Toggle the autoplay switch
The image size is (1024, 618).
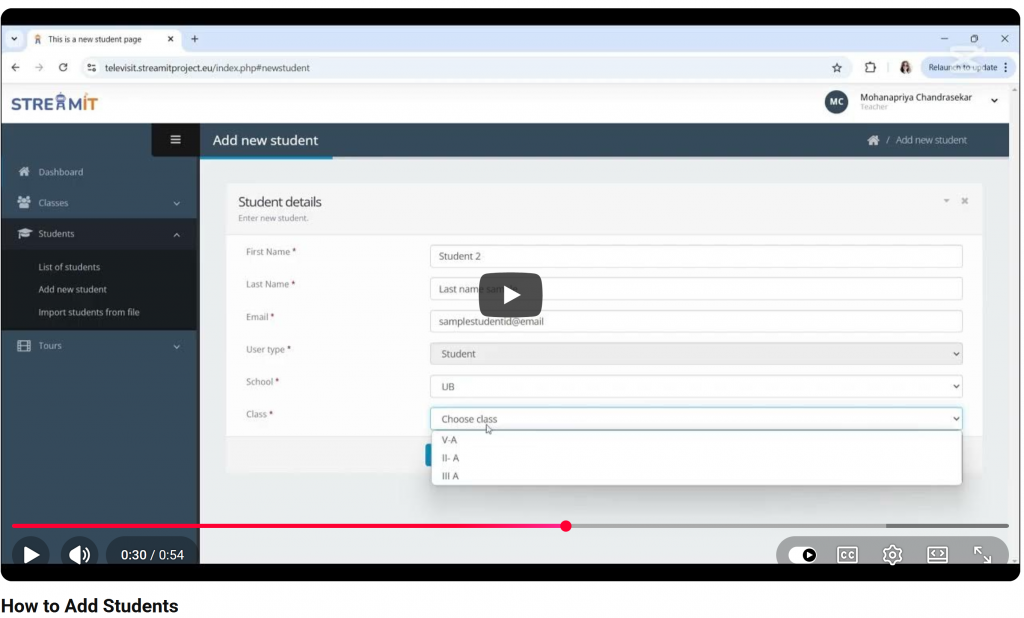(803, 554)
